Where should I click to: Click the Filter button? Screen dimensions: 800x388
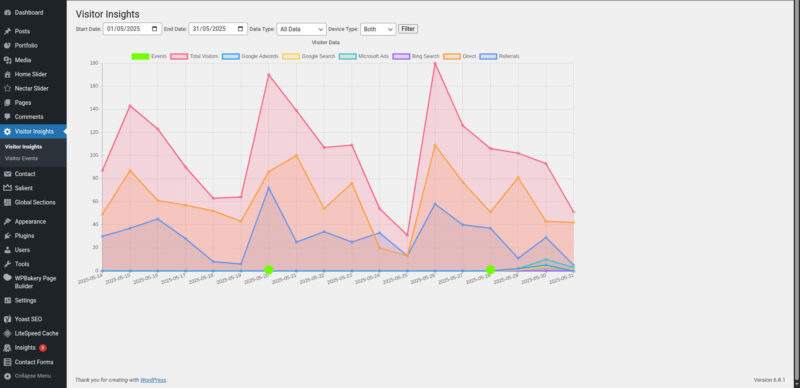coord(408,29)
